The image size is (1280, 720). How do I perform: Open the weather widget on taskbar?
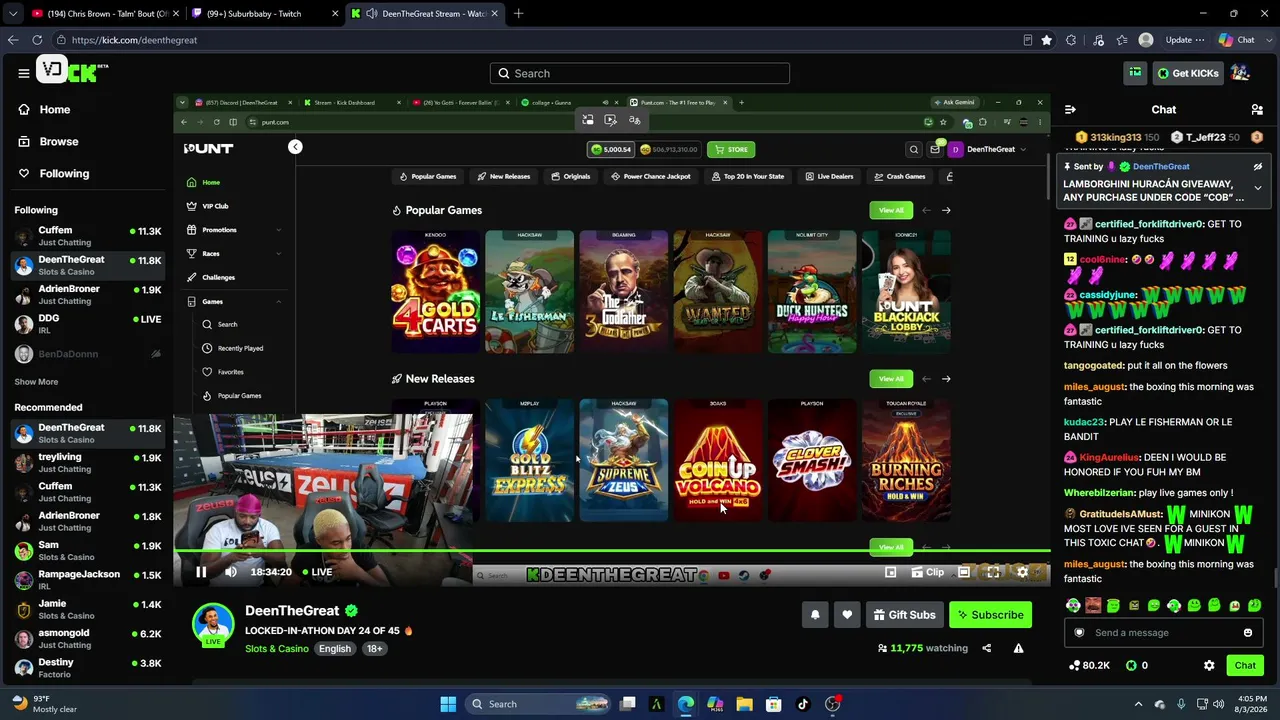click(45, 704)
